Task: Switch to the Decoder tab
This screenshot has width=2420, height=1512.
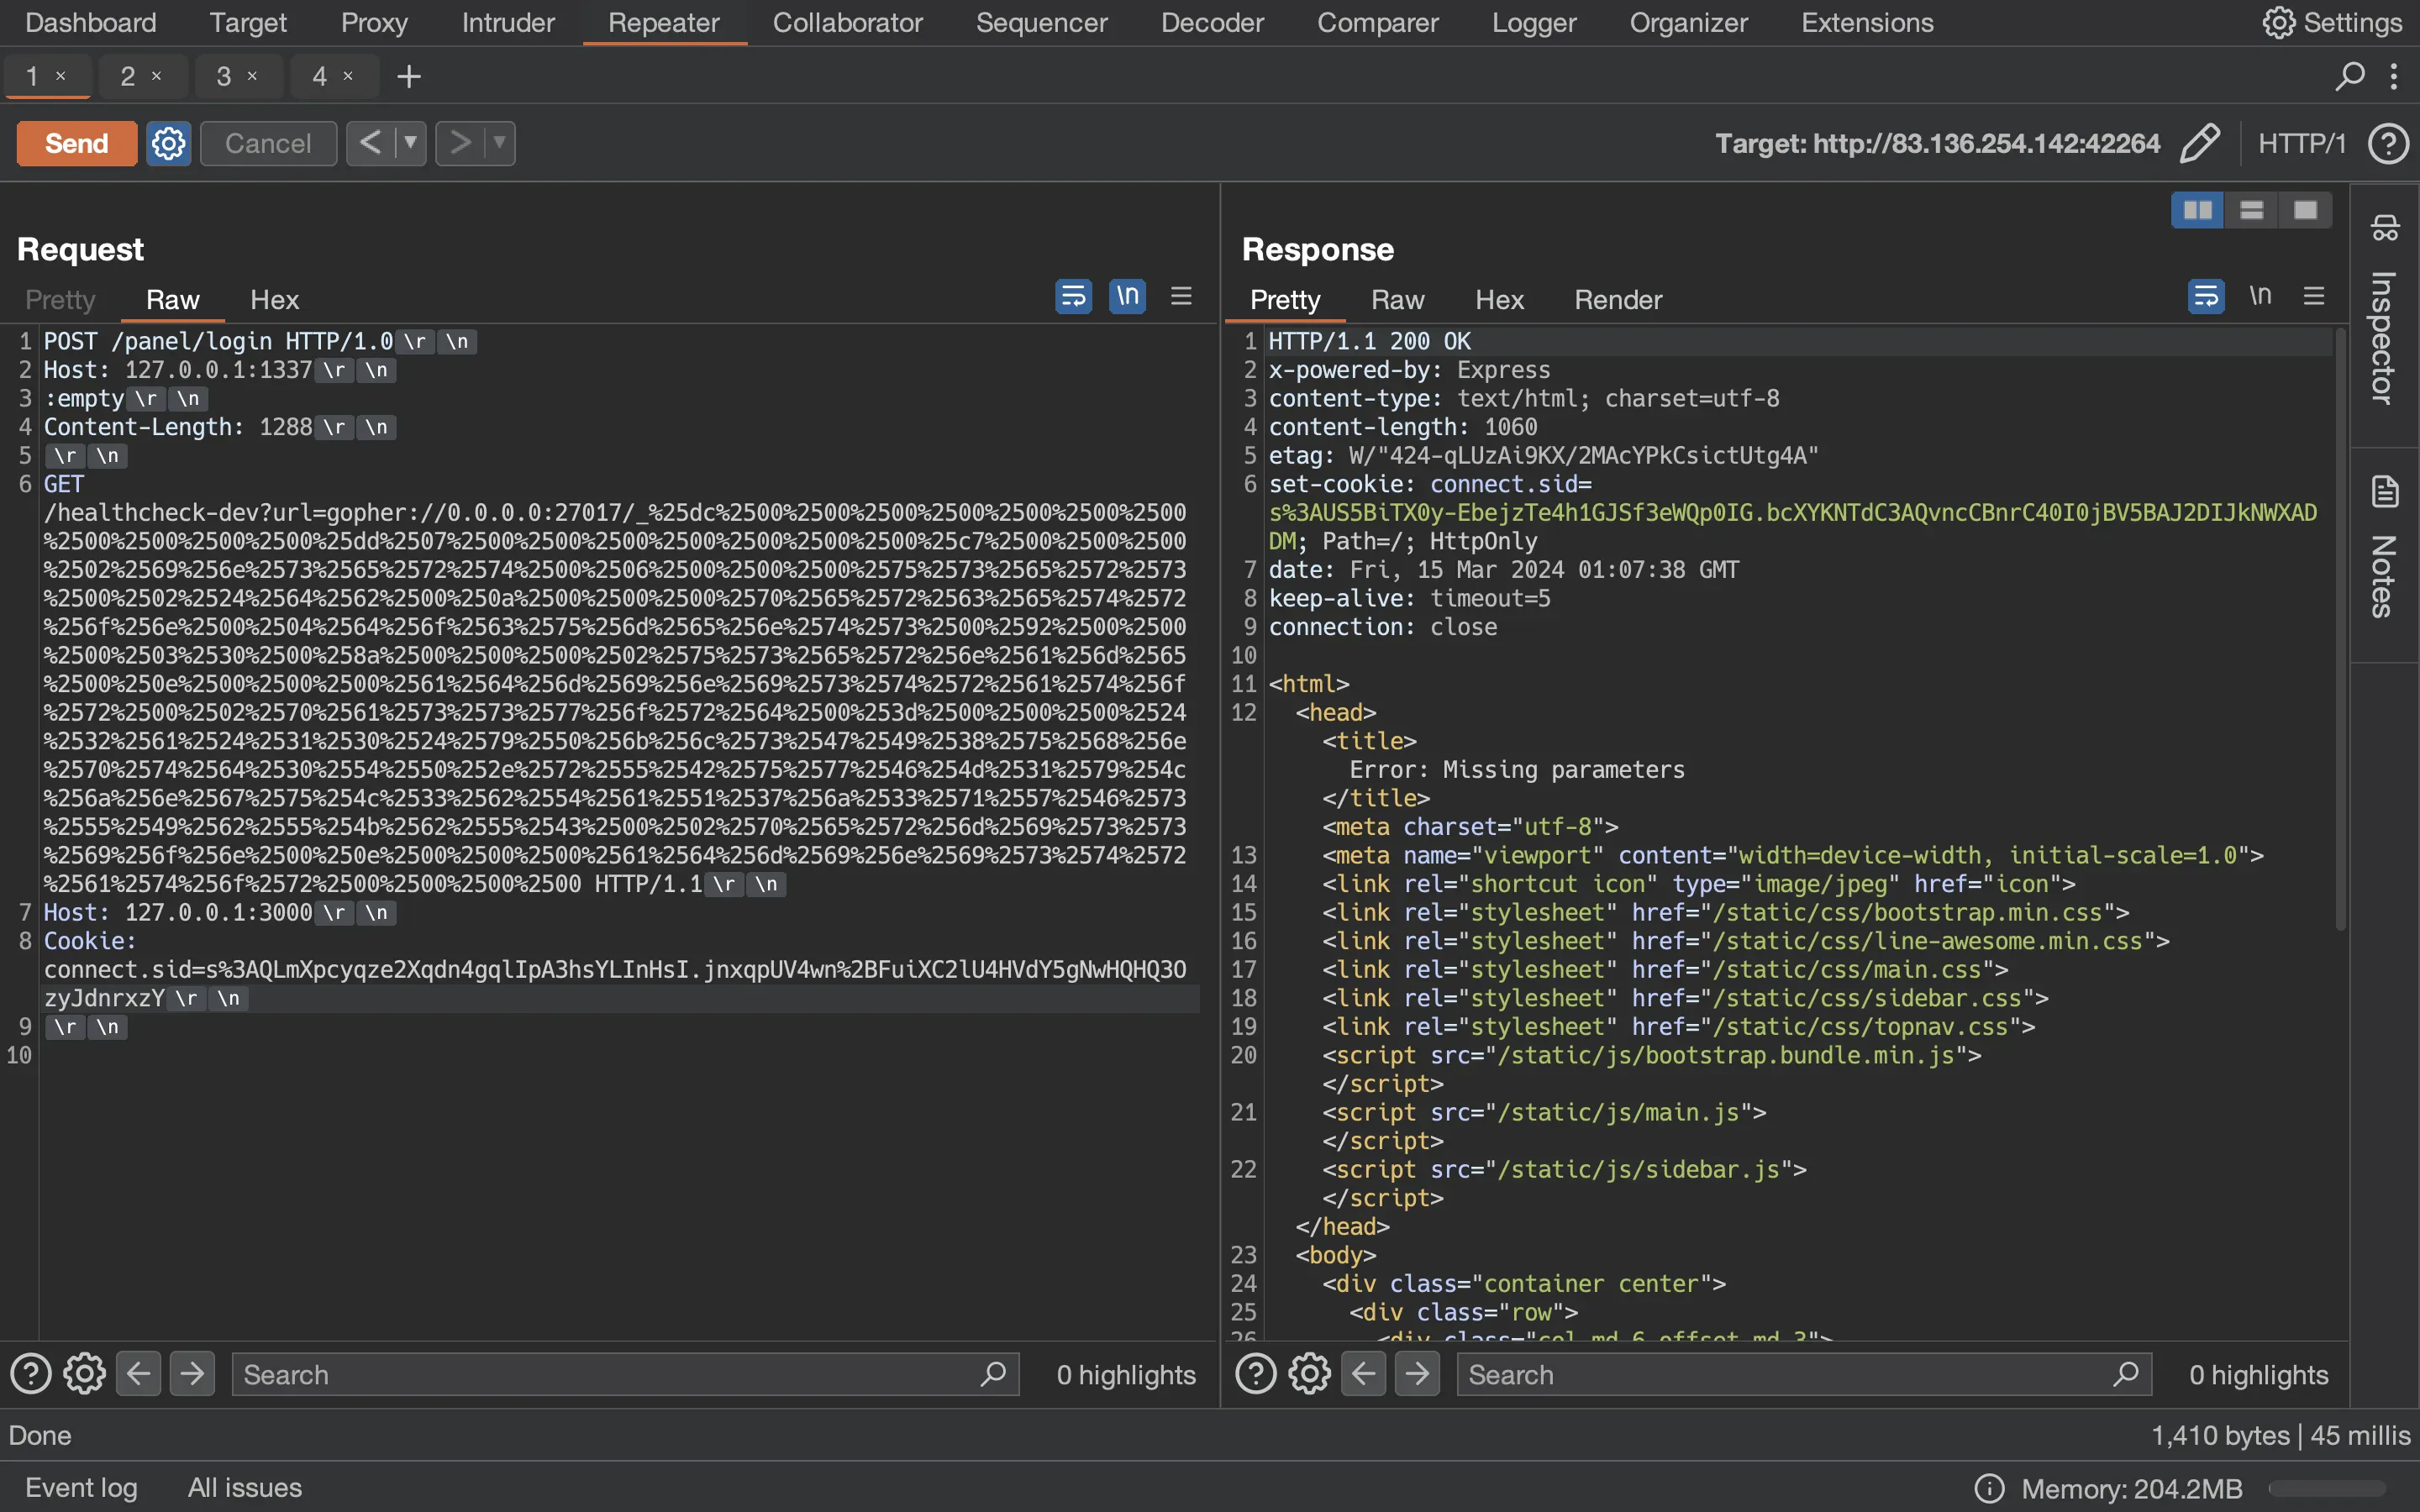Action: click(x=1212, y=22)
